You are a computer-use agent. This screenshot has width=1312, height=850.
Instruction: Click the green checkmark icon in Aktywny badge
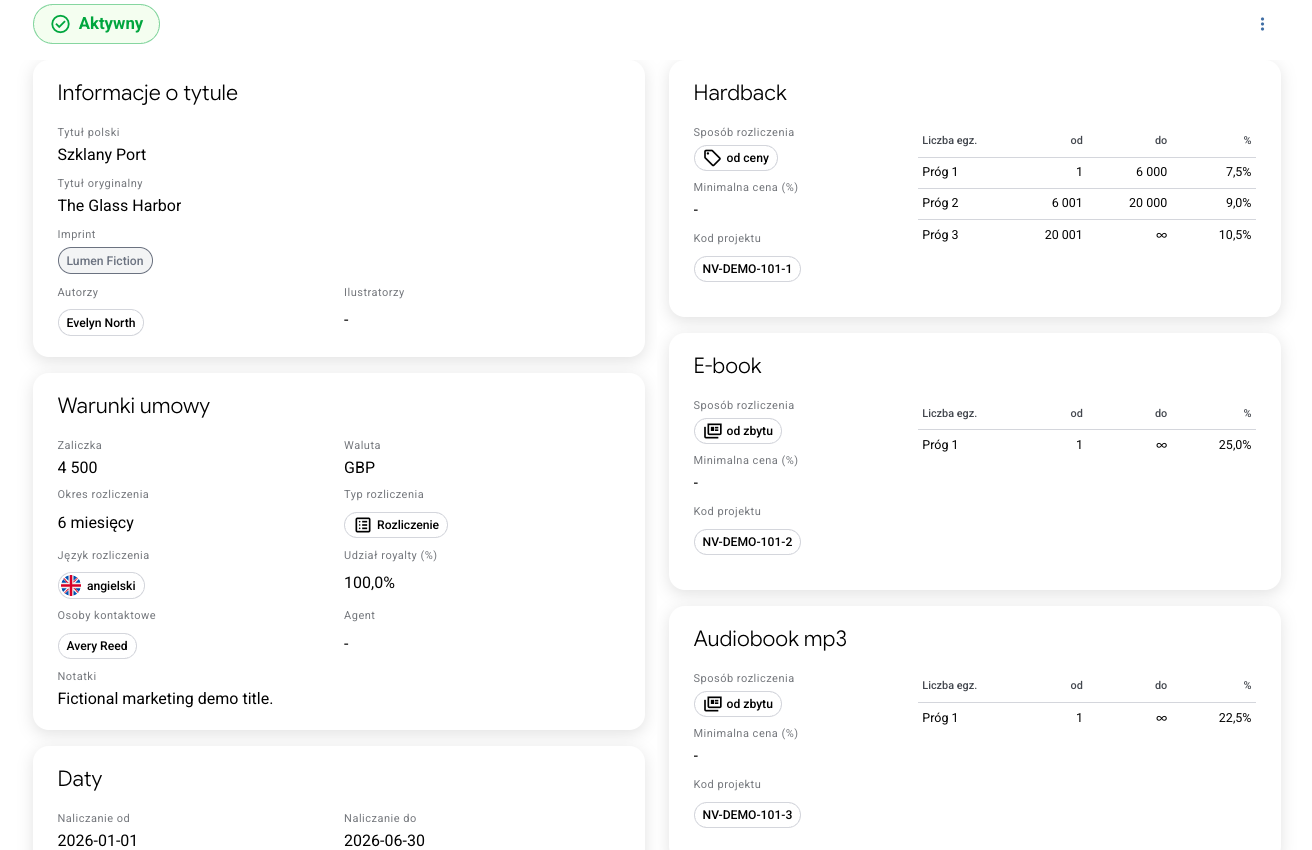coord(60,24)
